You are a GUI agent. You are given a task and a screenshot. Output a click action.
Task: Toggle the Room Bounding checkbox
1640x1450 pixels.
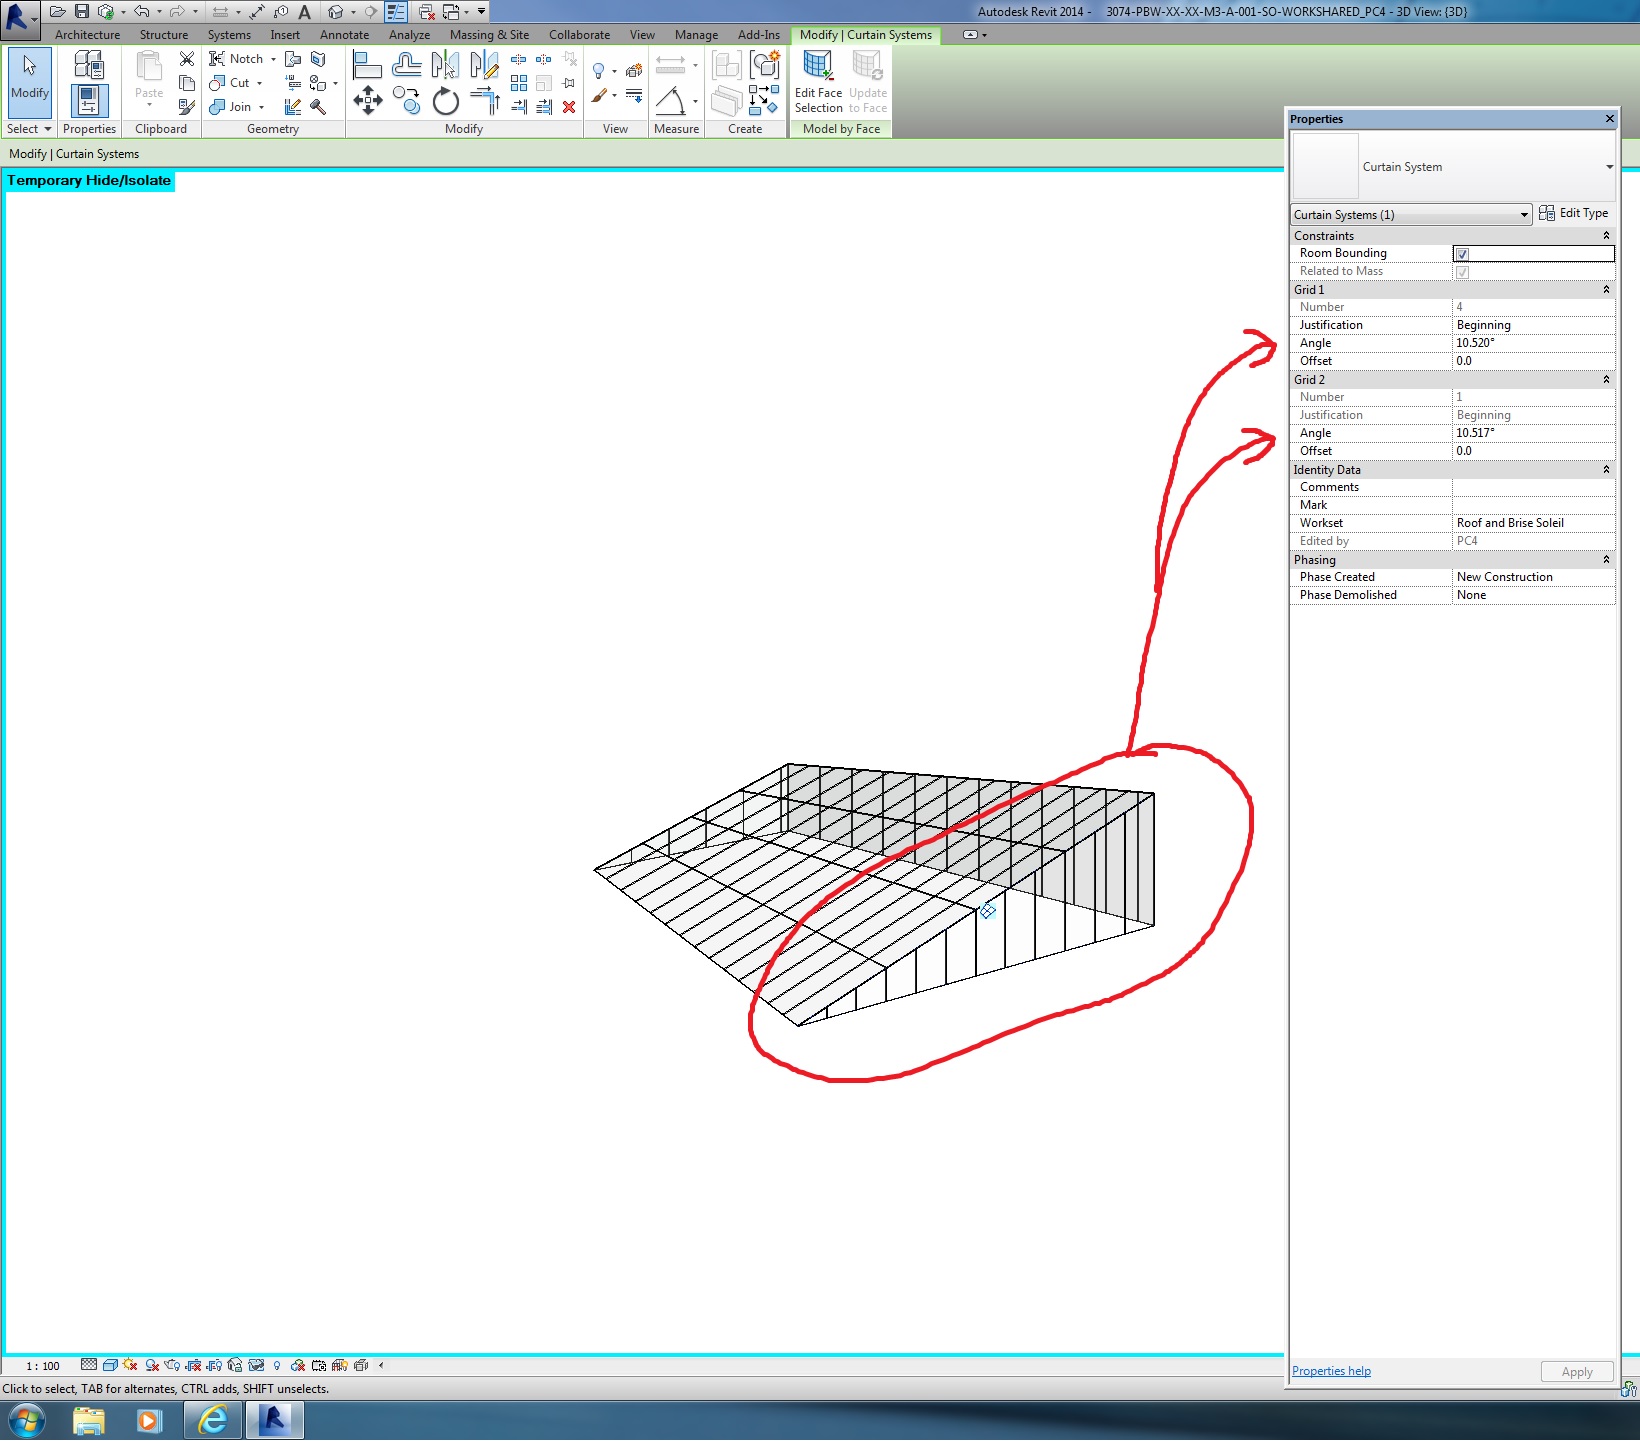pos(1462,254)
